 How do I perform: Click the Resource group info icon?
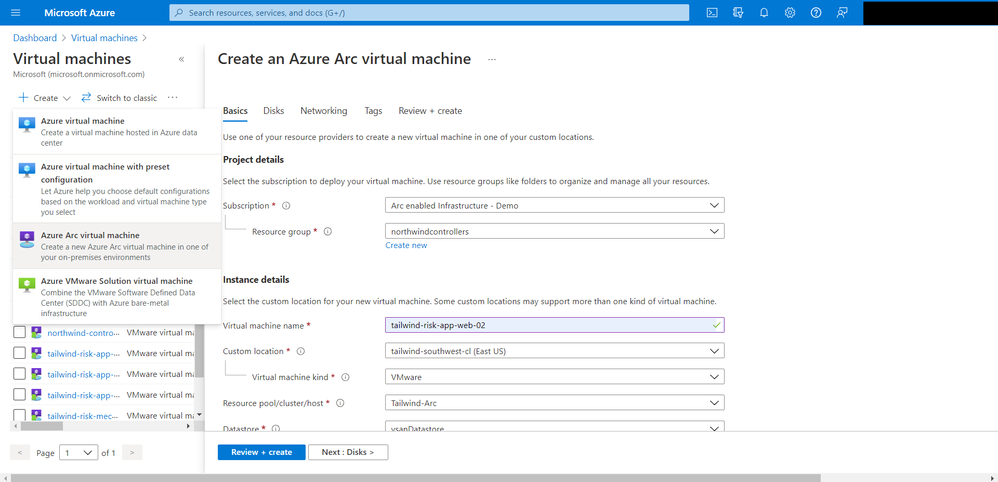pyautogui.click(x=328, y=232)
